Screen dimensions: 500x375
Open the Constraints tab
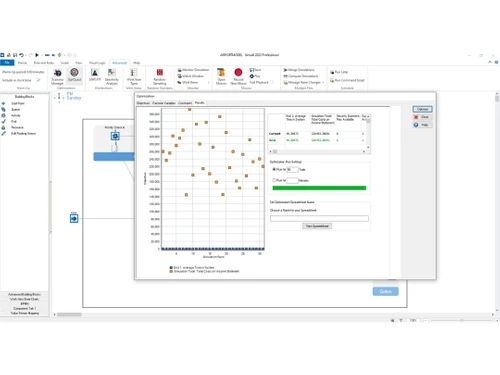[185, 103]
